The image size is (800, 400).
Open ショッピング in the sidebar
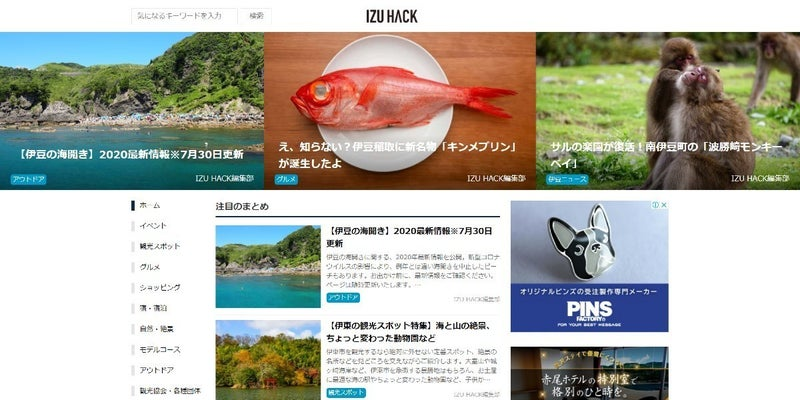click(160, 287)
